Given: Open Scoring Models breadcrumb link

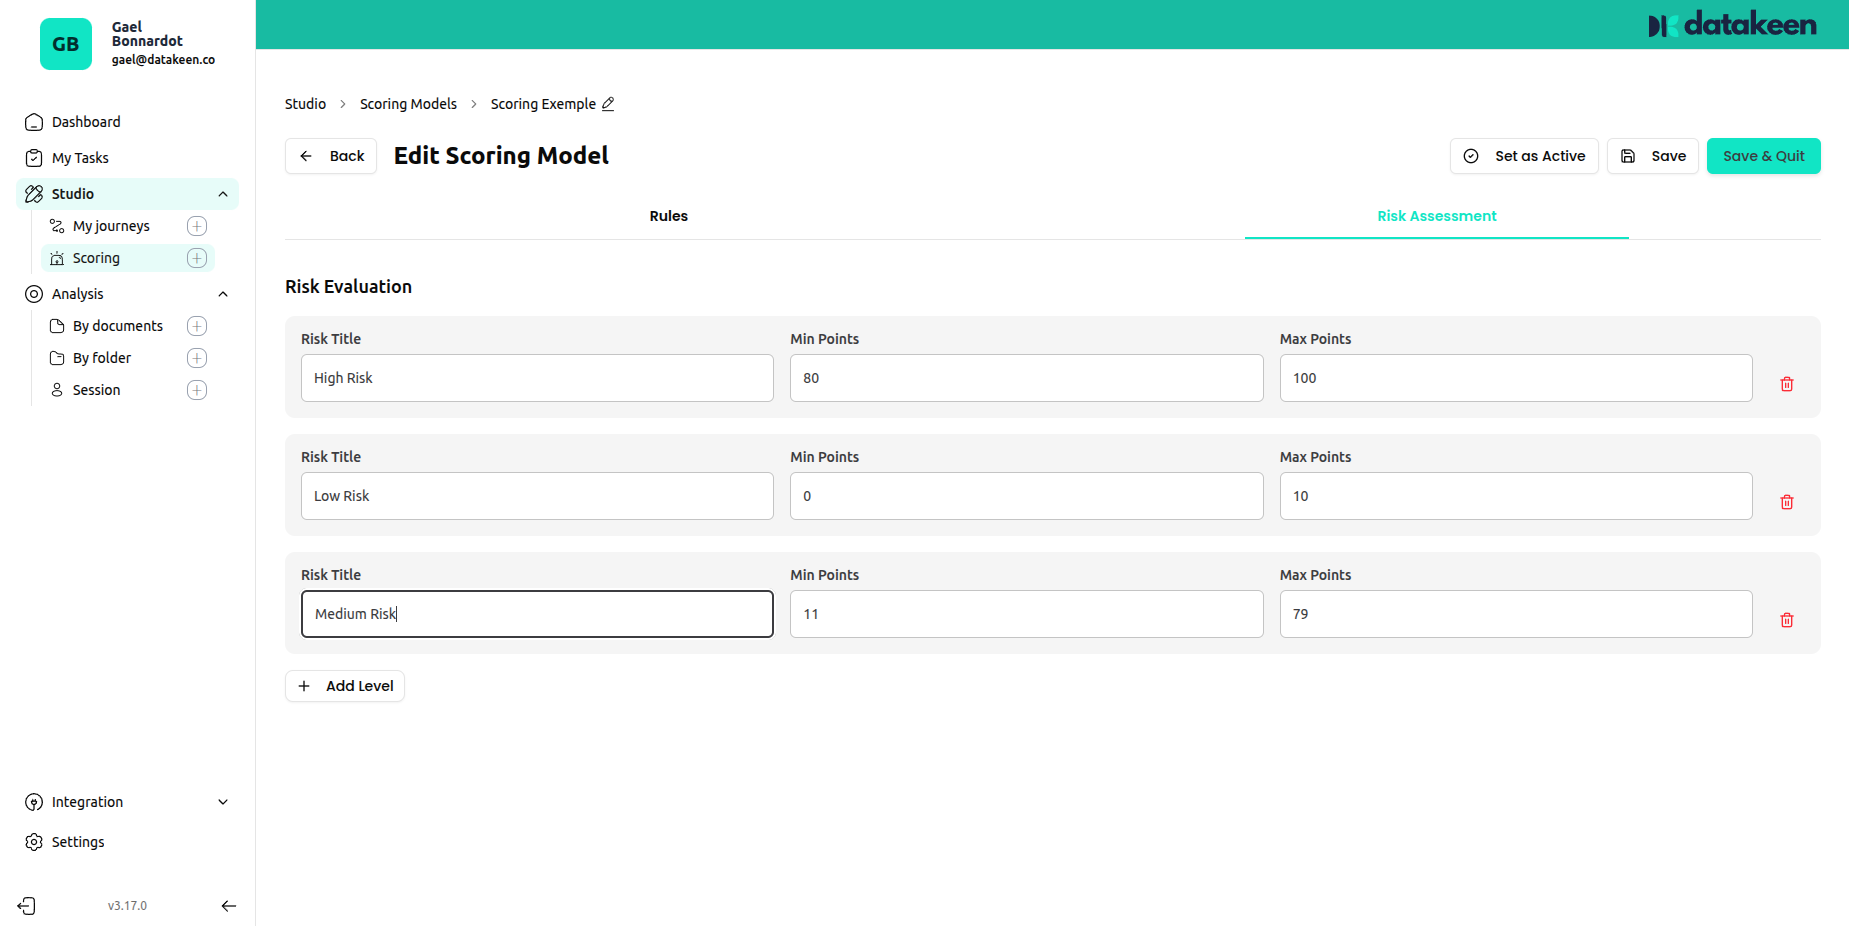Looking at the screenshot, I should pos(408,104).
